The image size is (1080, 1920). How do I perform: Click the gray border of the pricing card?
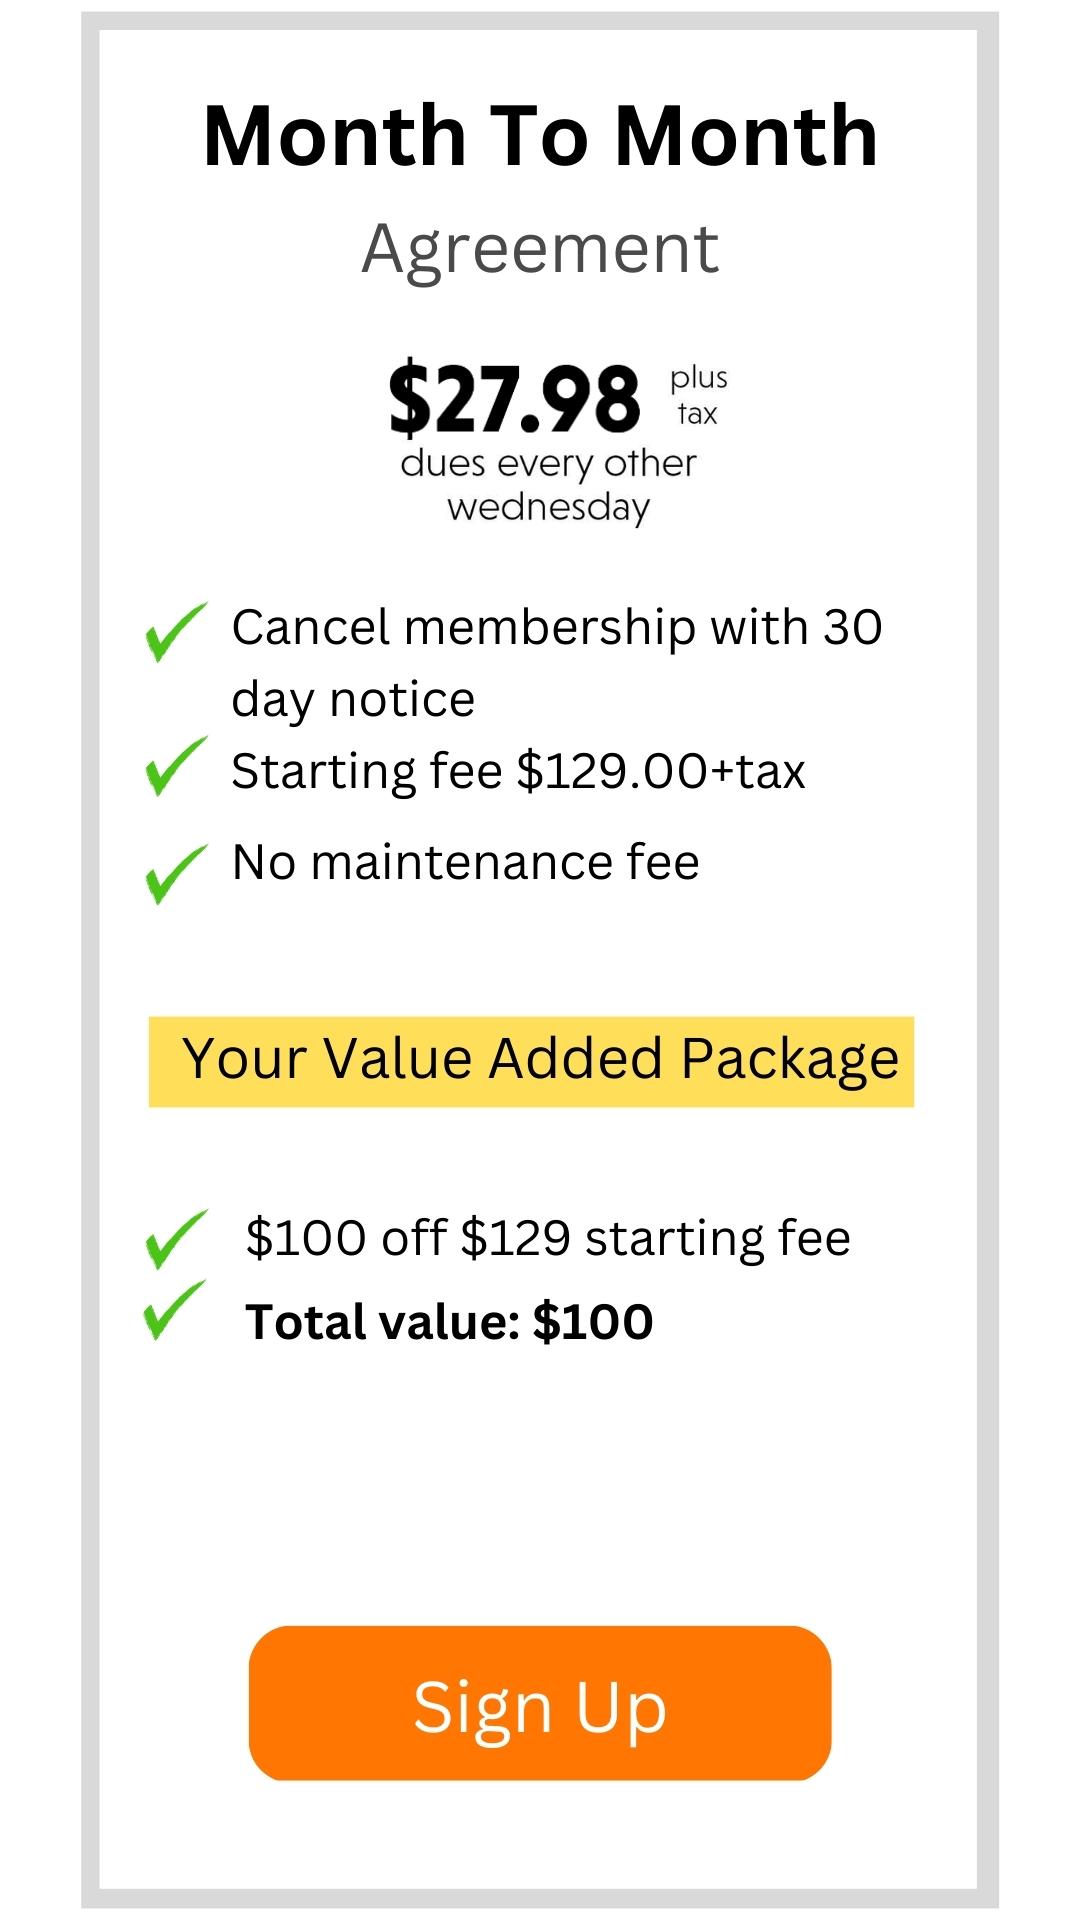[90, 960]
